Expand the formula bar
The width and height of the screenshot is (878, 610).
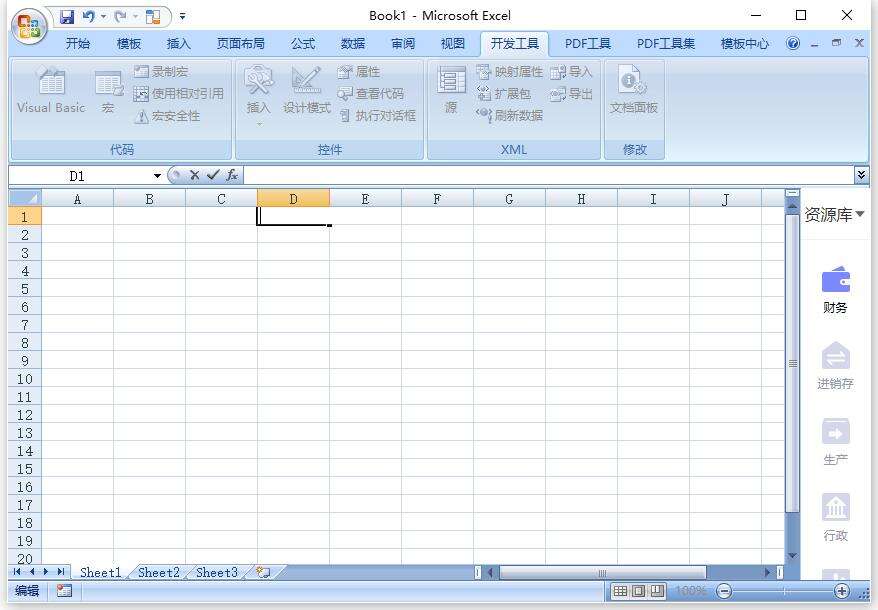[x=861, y=175]
